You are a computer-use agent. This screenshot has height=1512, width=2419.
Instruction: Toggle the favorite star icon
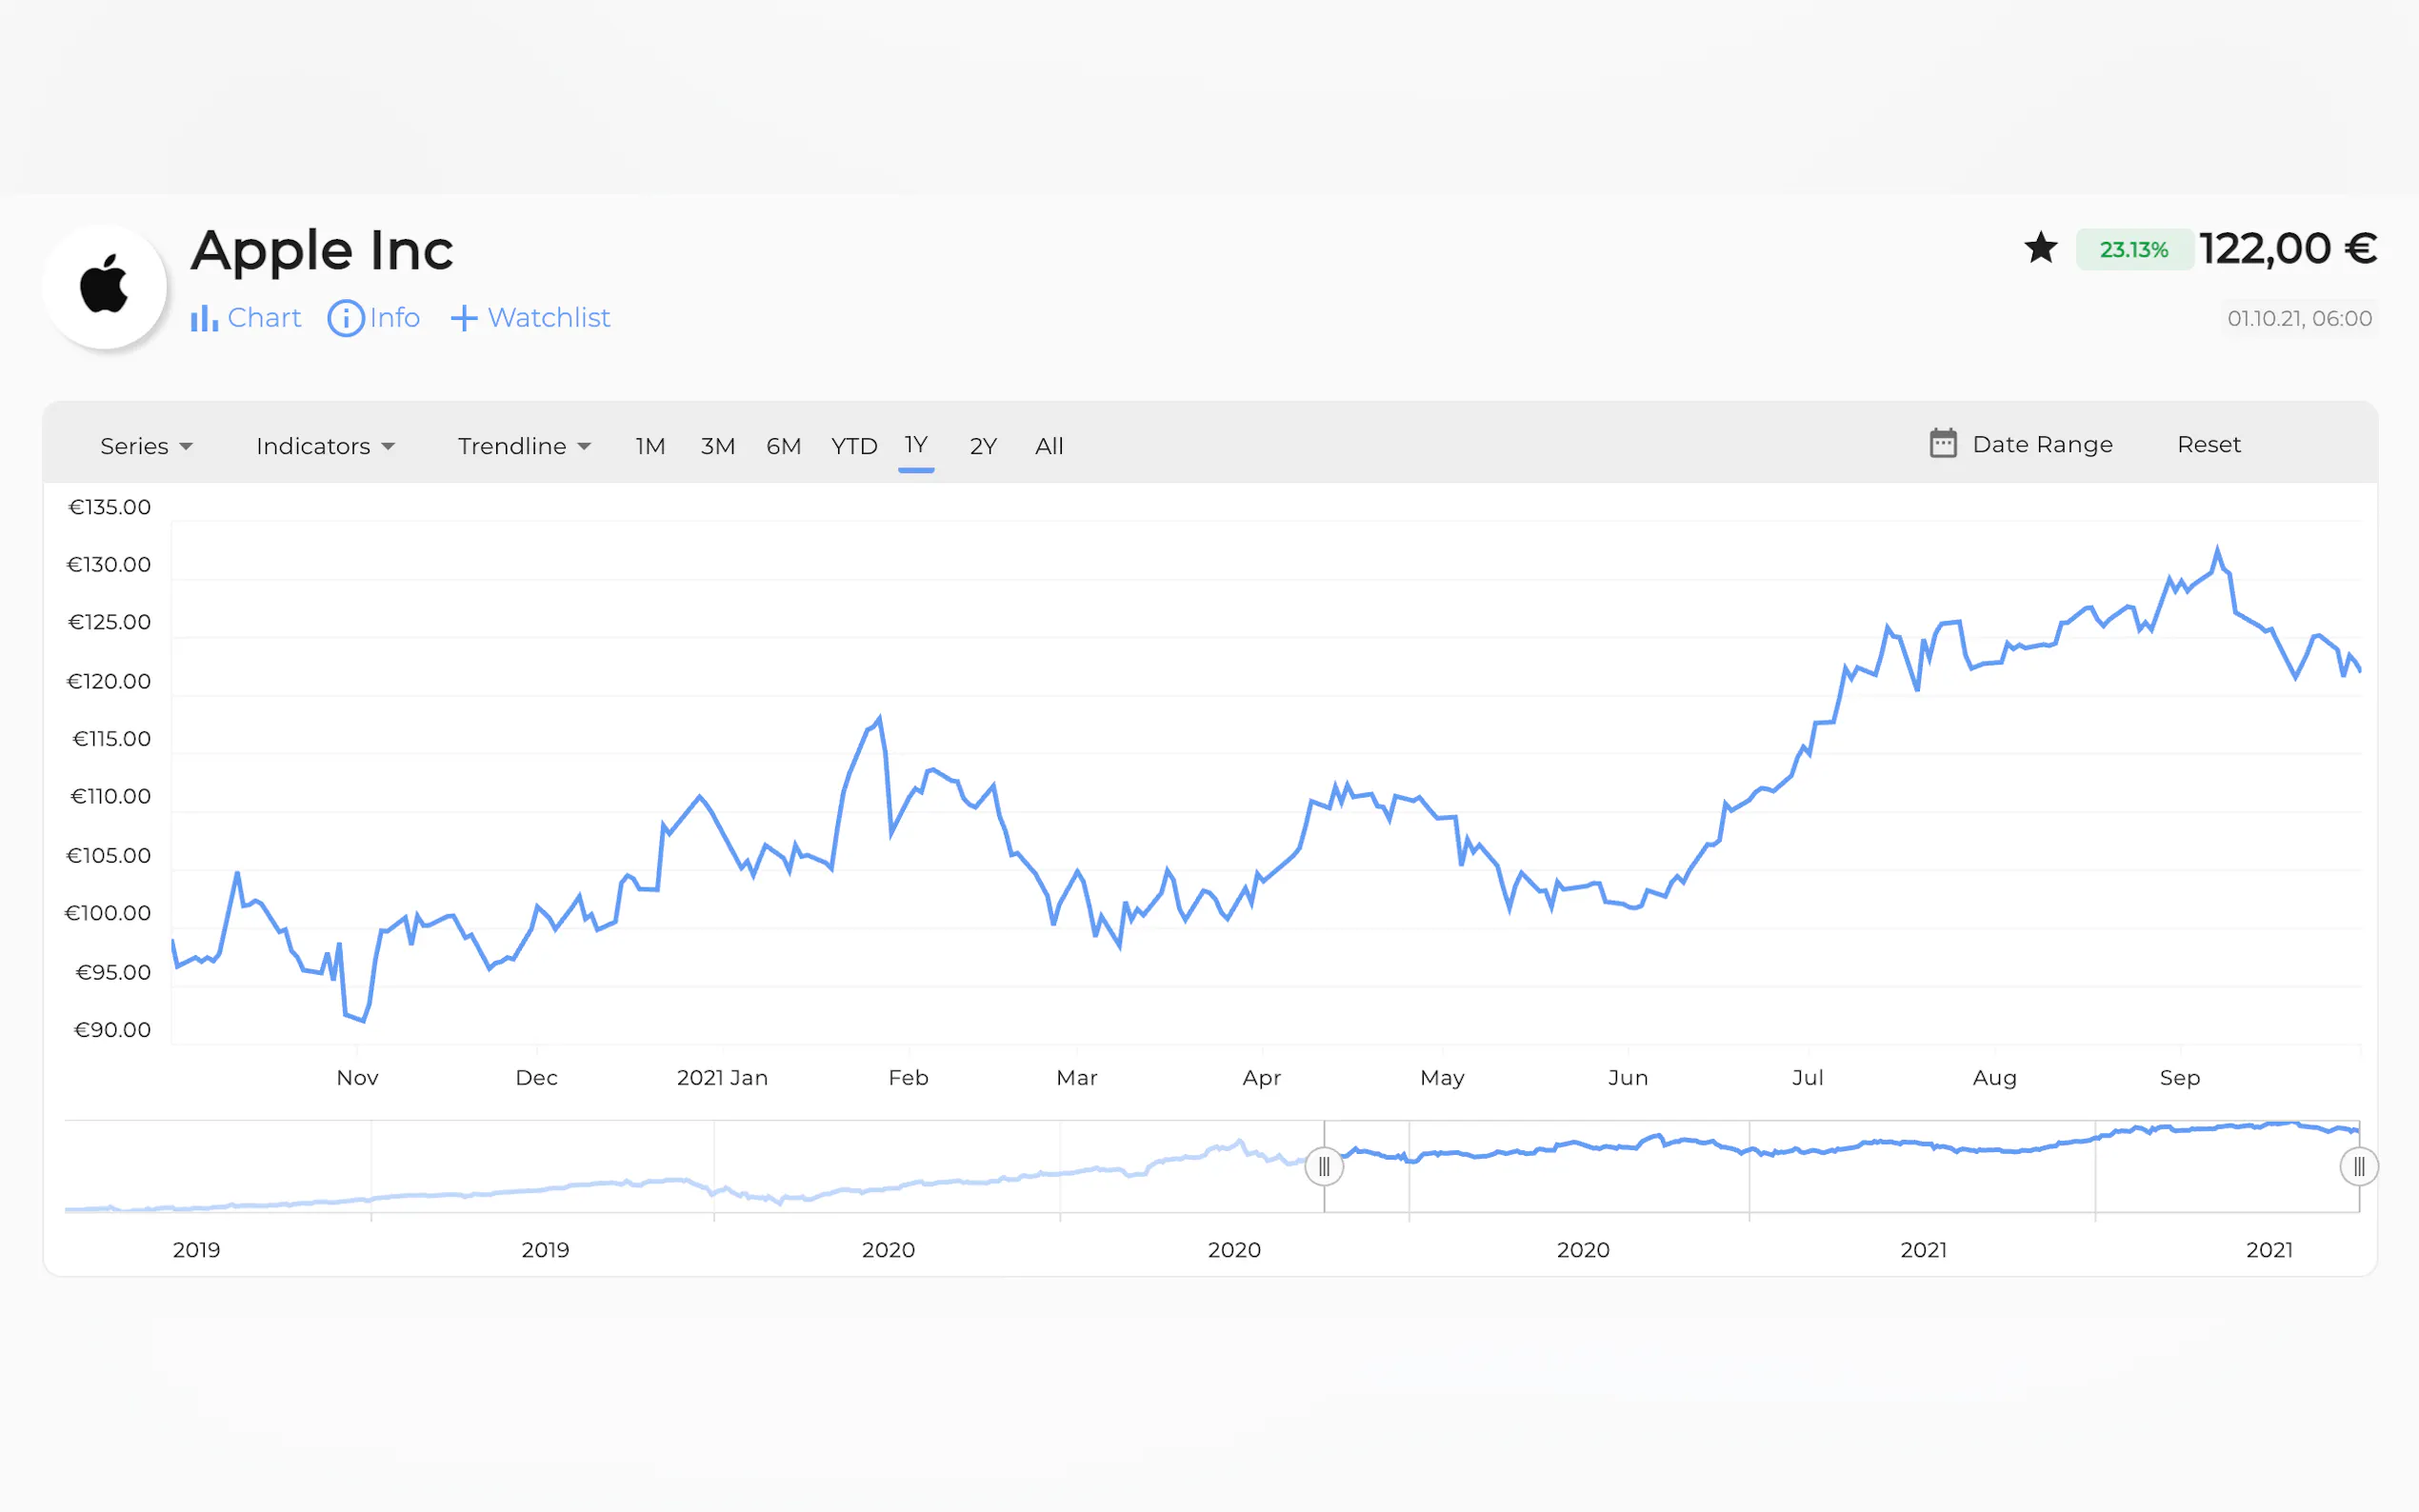coord(2040,248)
